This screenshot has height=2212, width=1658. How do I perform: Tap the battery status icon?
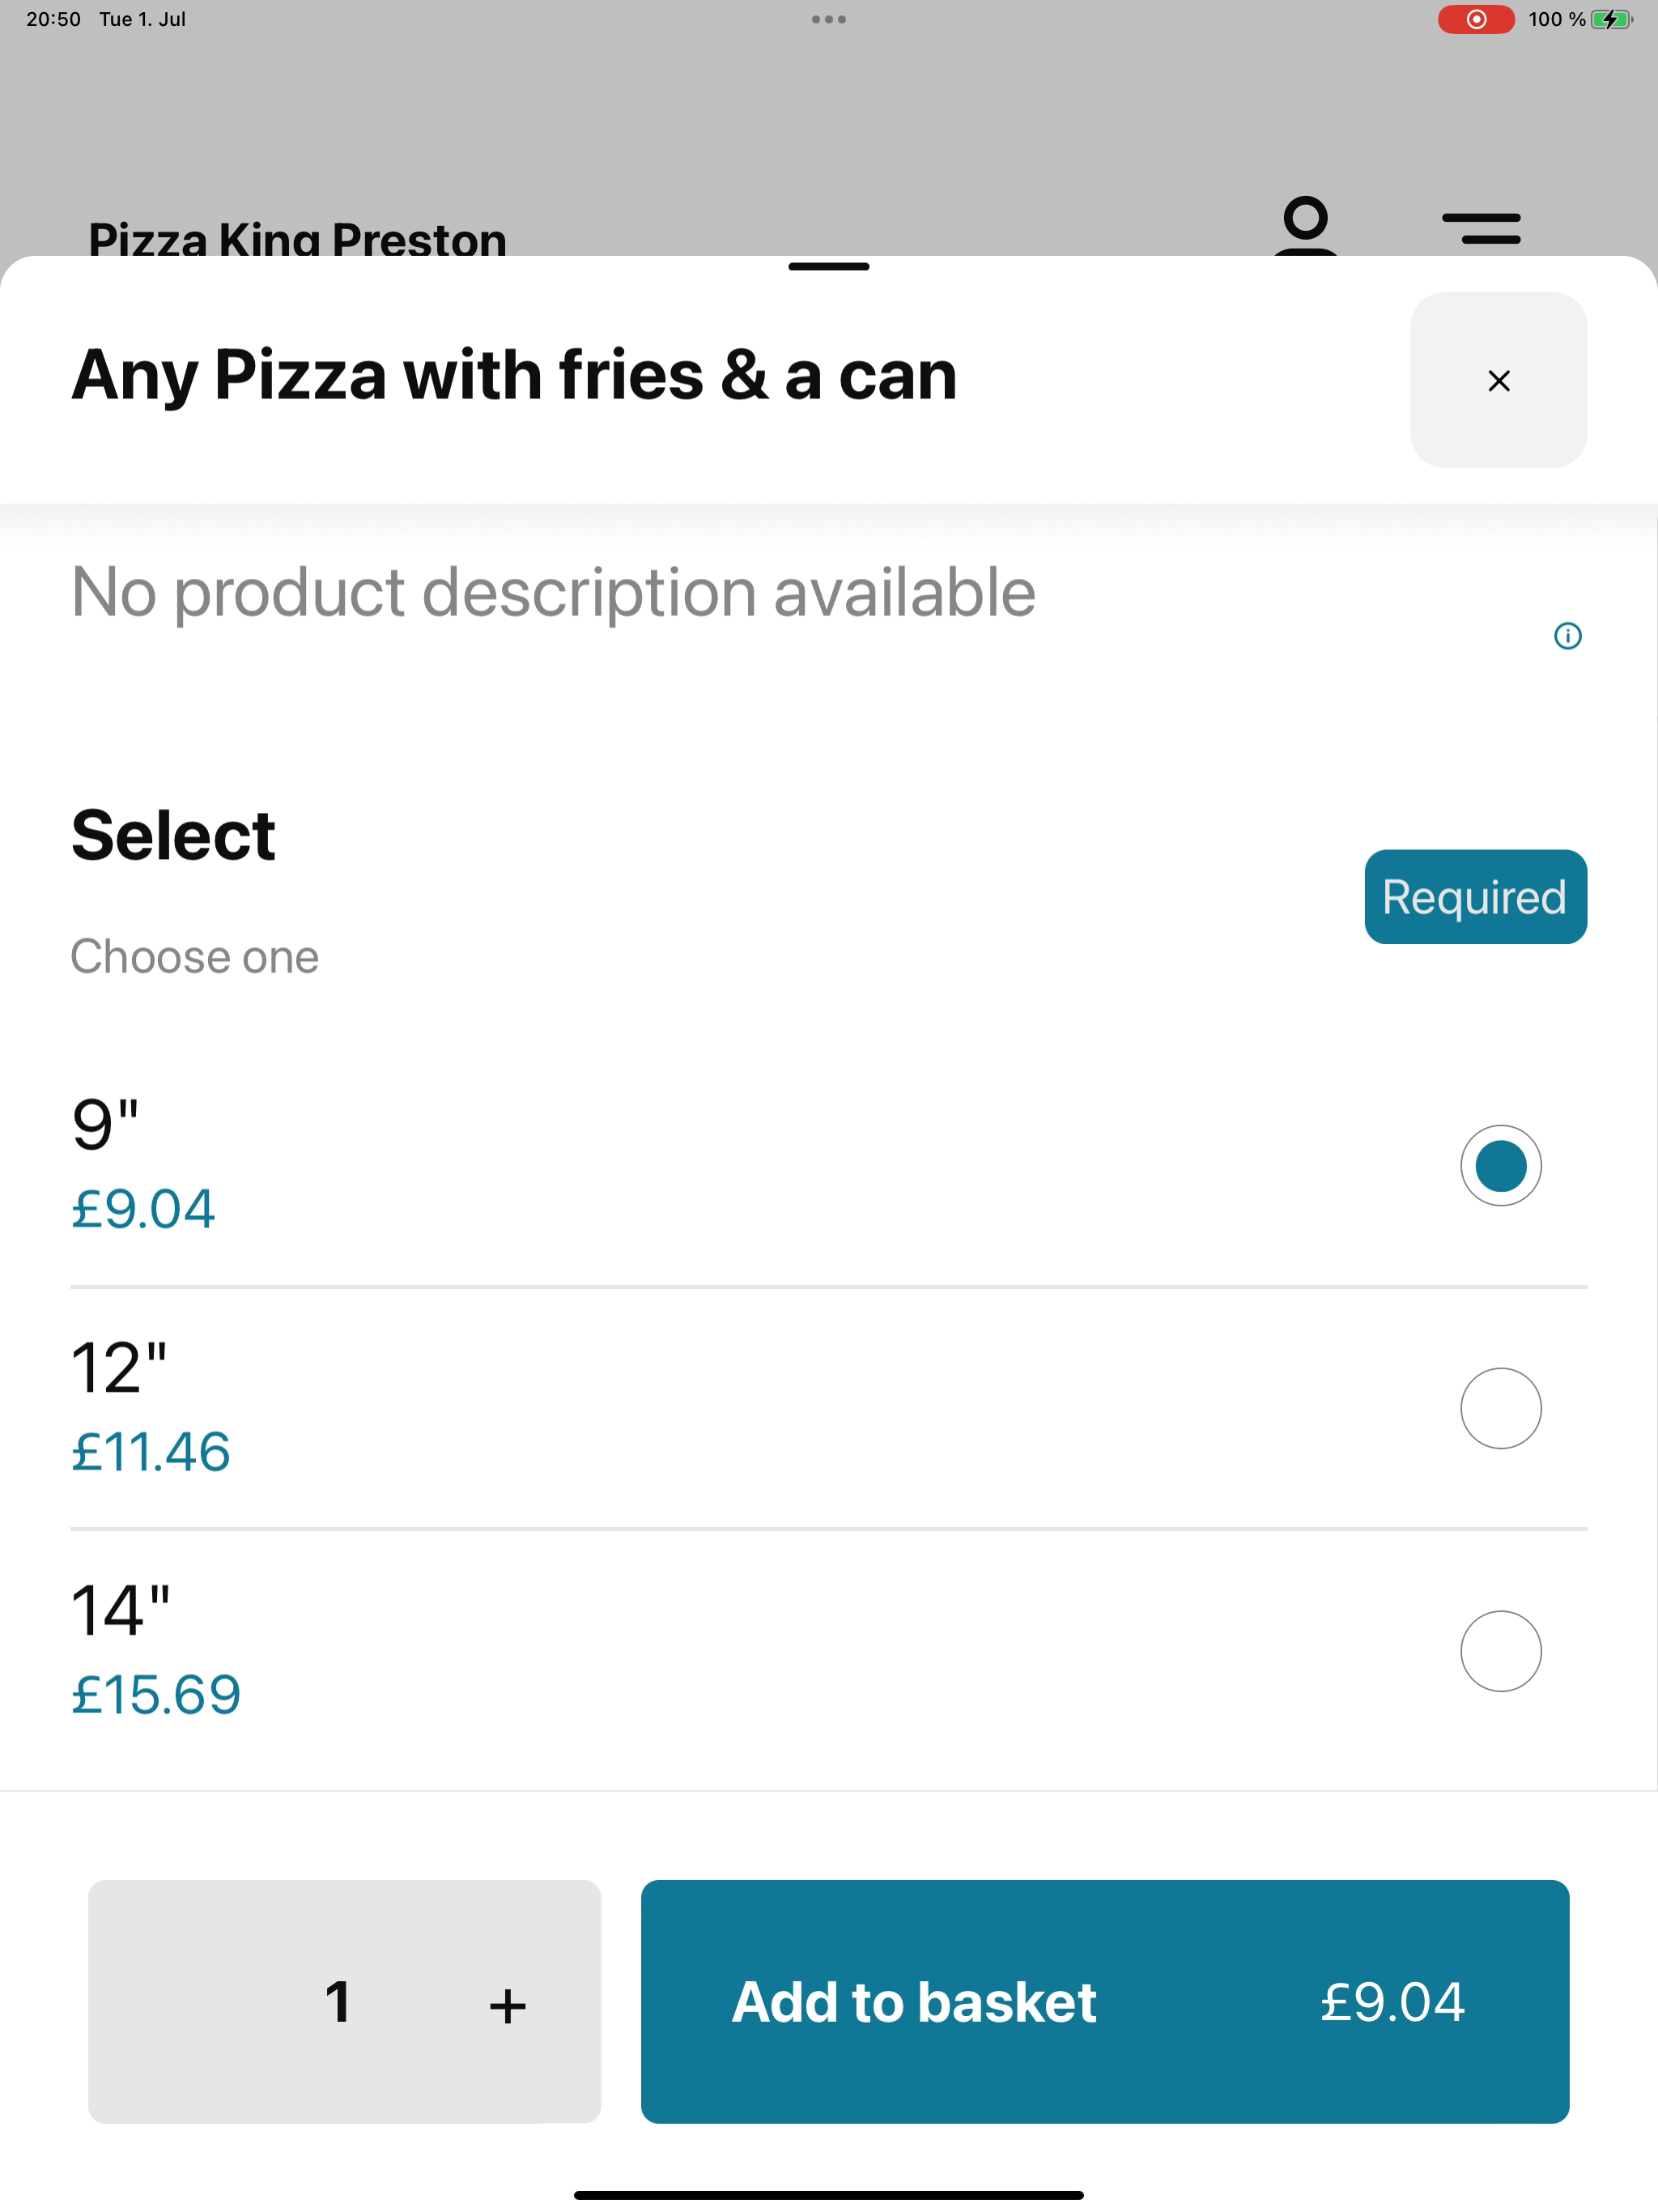point(1611,19)
